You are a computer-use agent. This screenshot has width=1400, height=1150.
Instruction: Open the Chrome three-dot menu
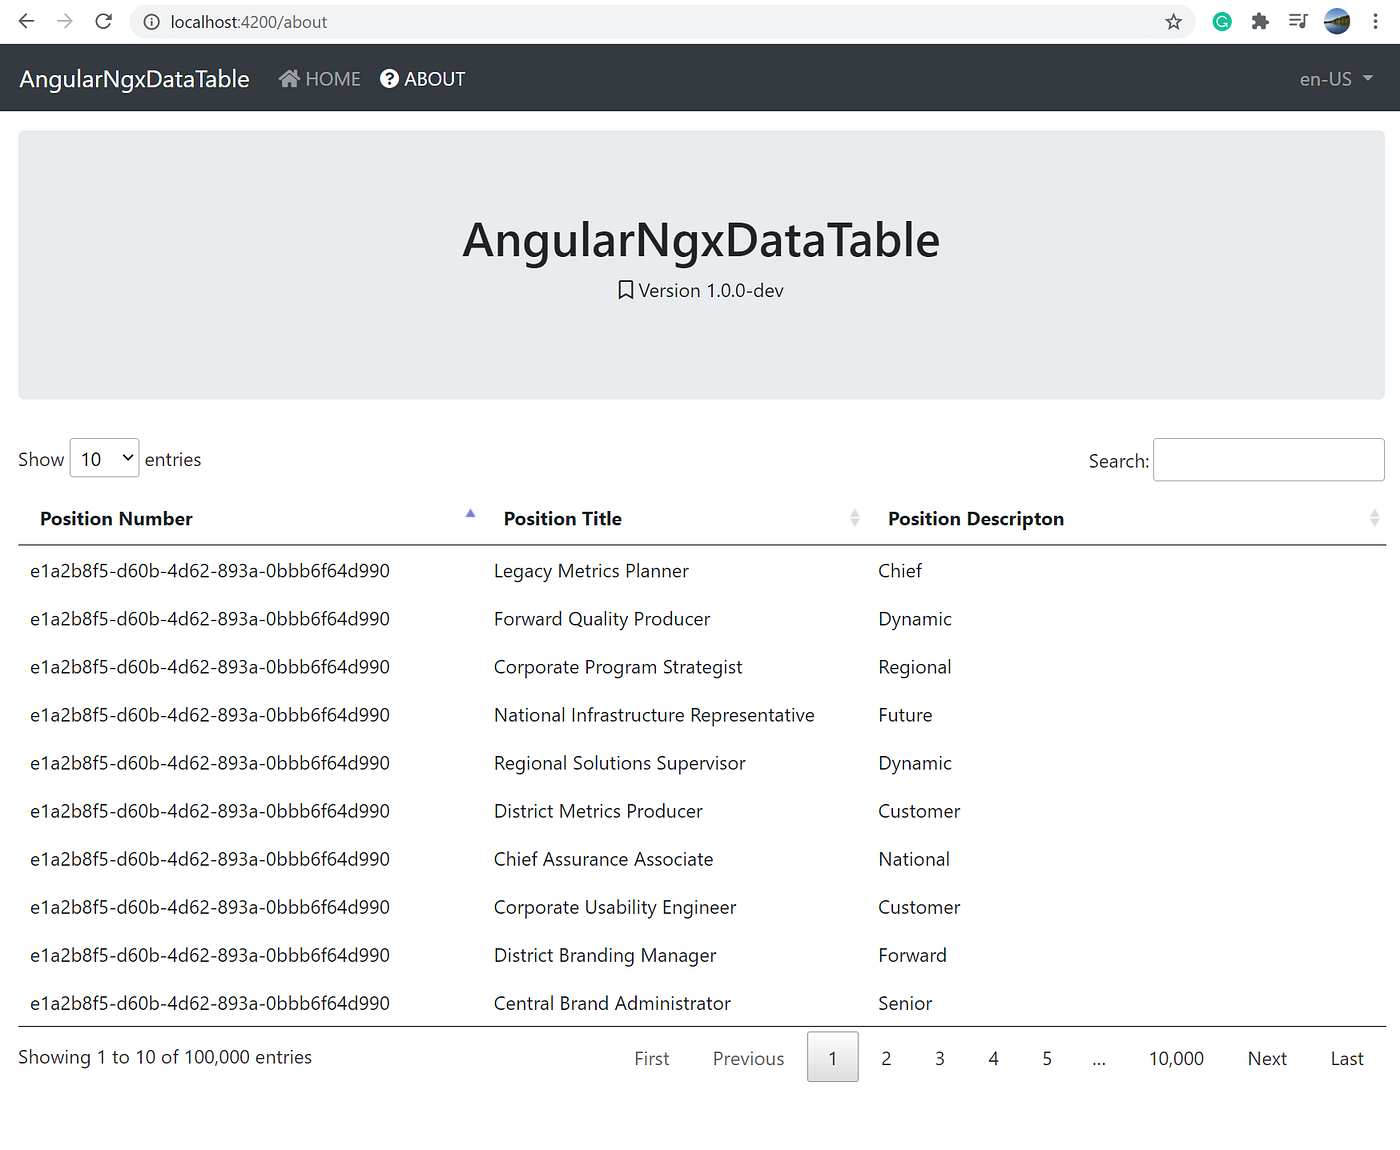[x=1376, y=21]
